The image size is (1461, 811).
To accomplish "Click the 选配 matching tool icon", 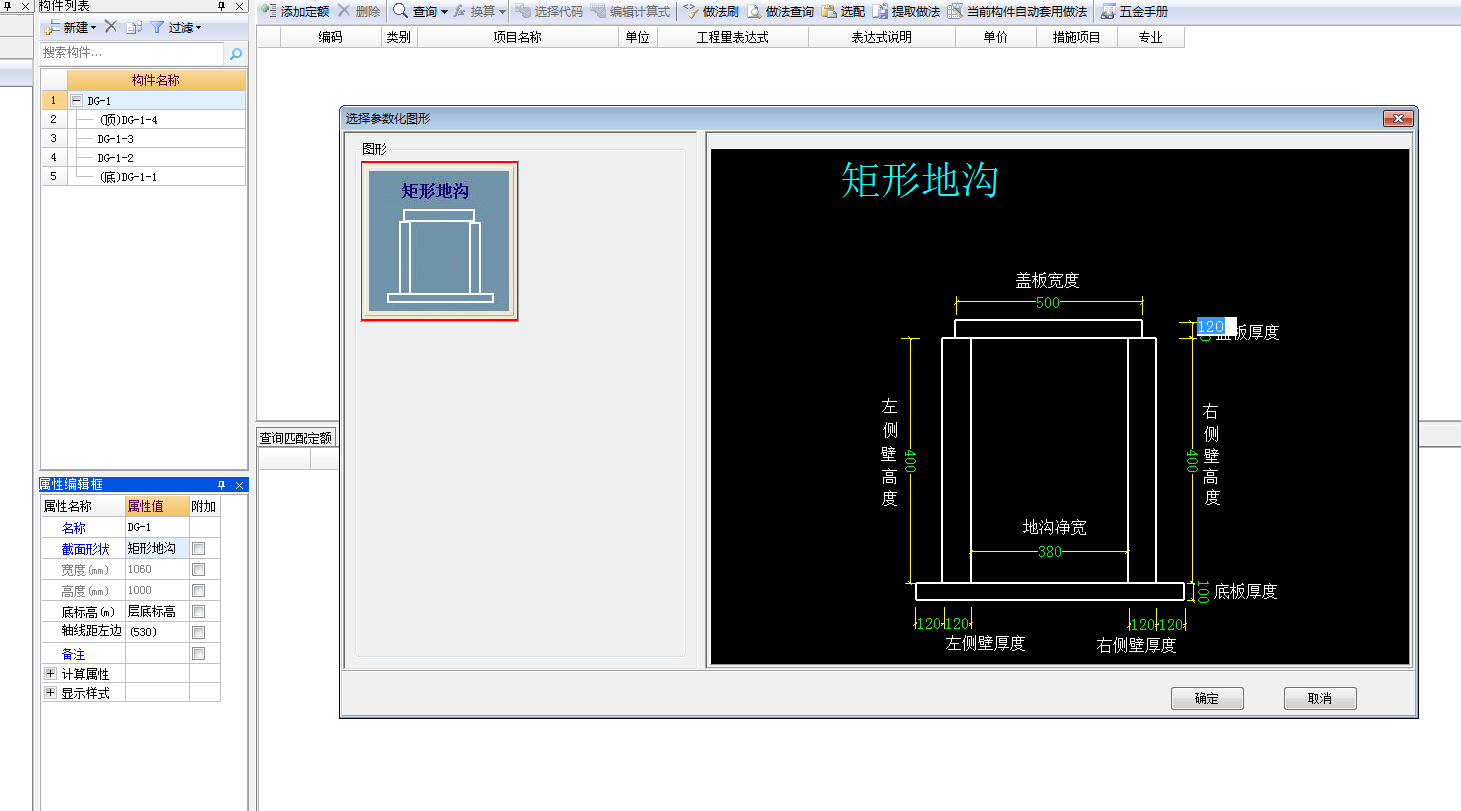I will [829, 12].
